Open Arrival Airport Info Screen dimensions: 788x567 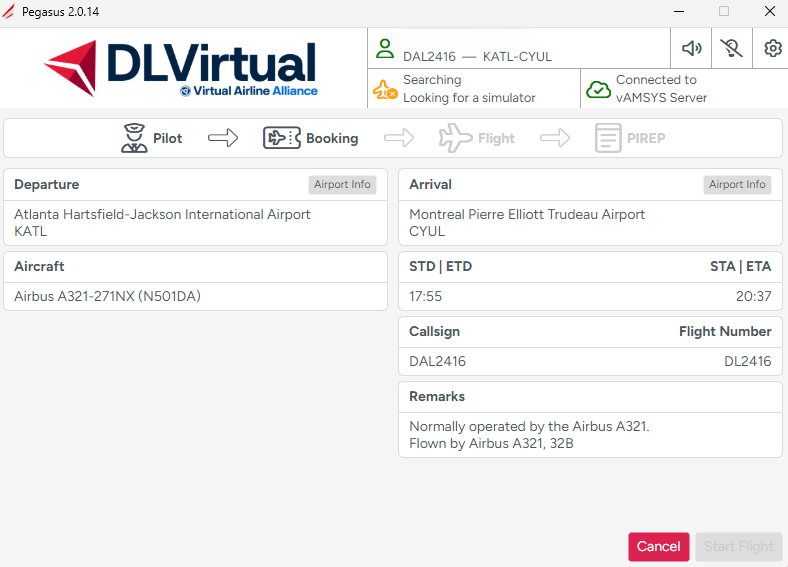pos(737,184)
